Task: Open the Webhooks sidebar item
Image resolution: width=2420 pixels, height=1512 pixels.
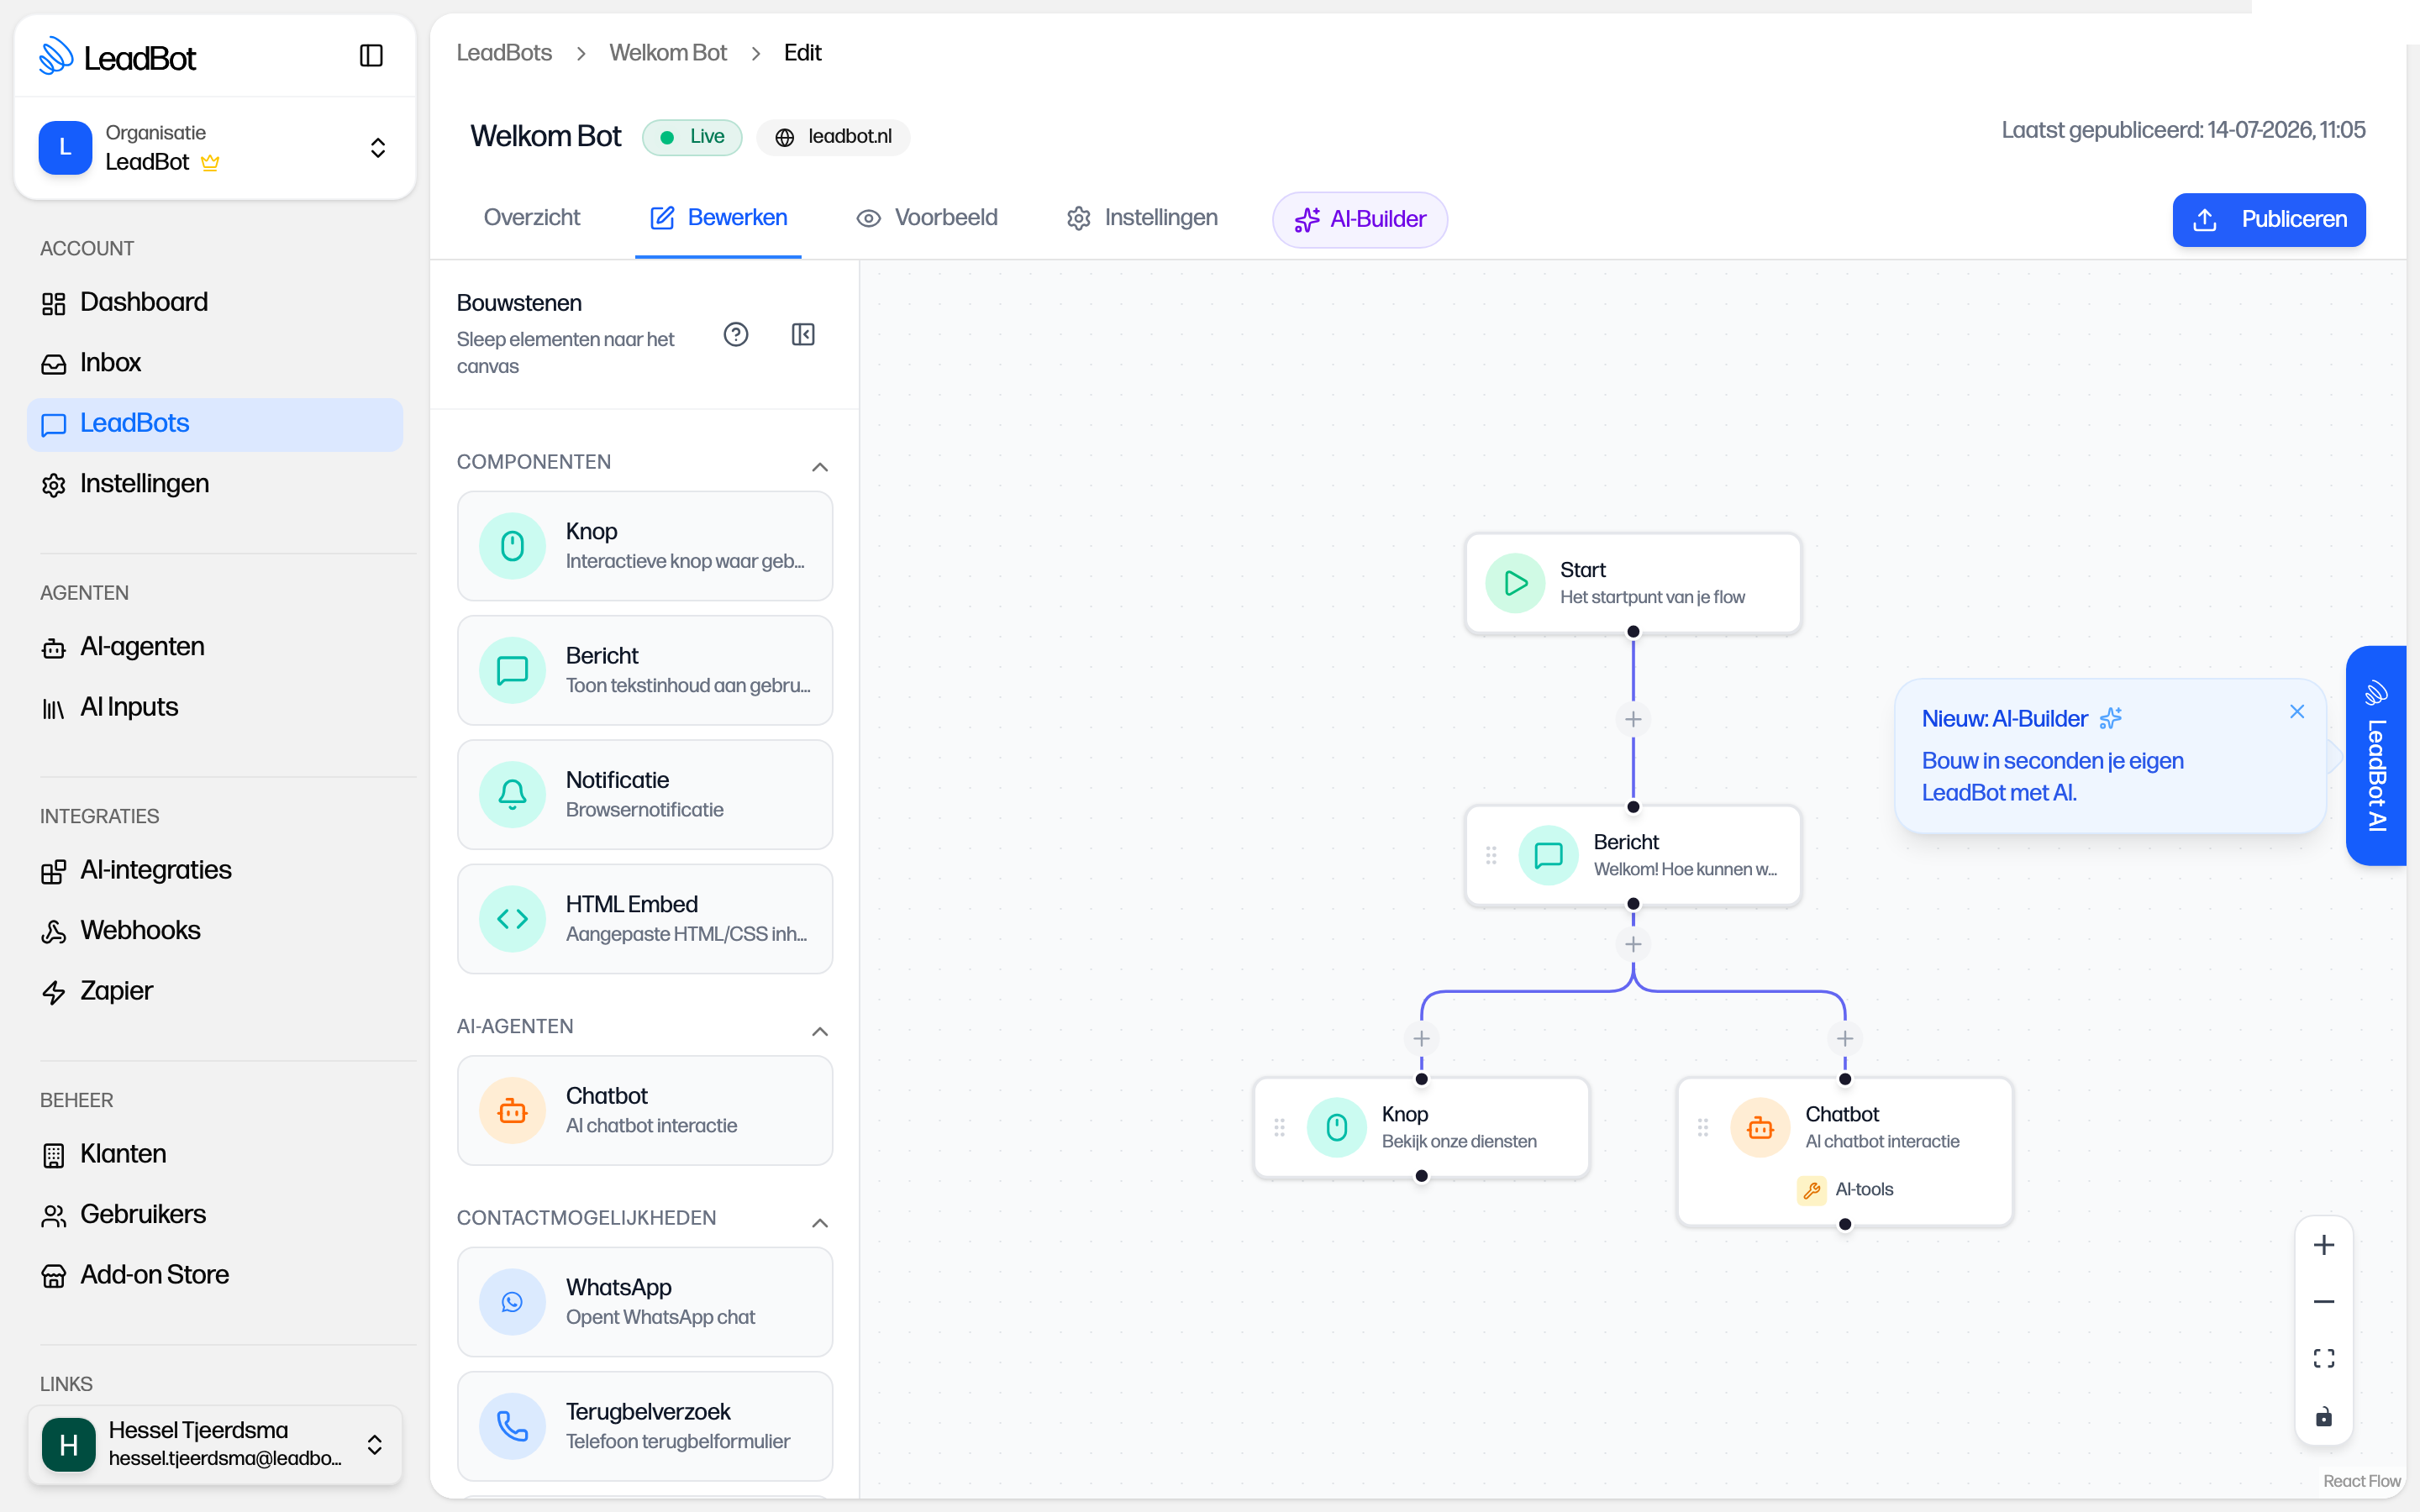Action: (215, 931)
